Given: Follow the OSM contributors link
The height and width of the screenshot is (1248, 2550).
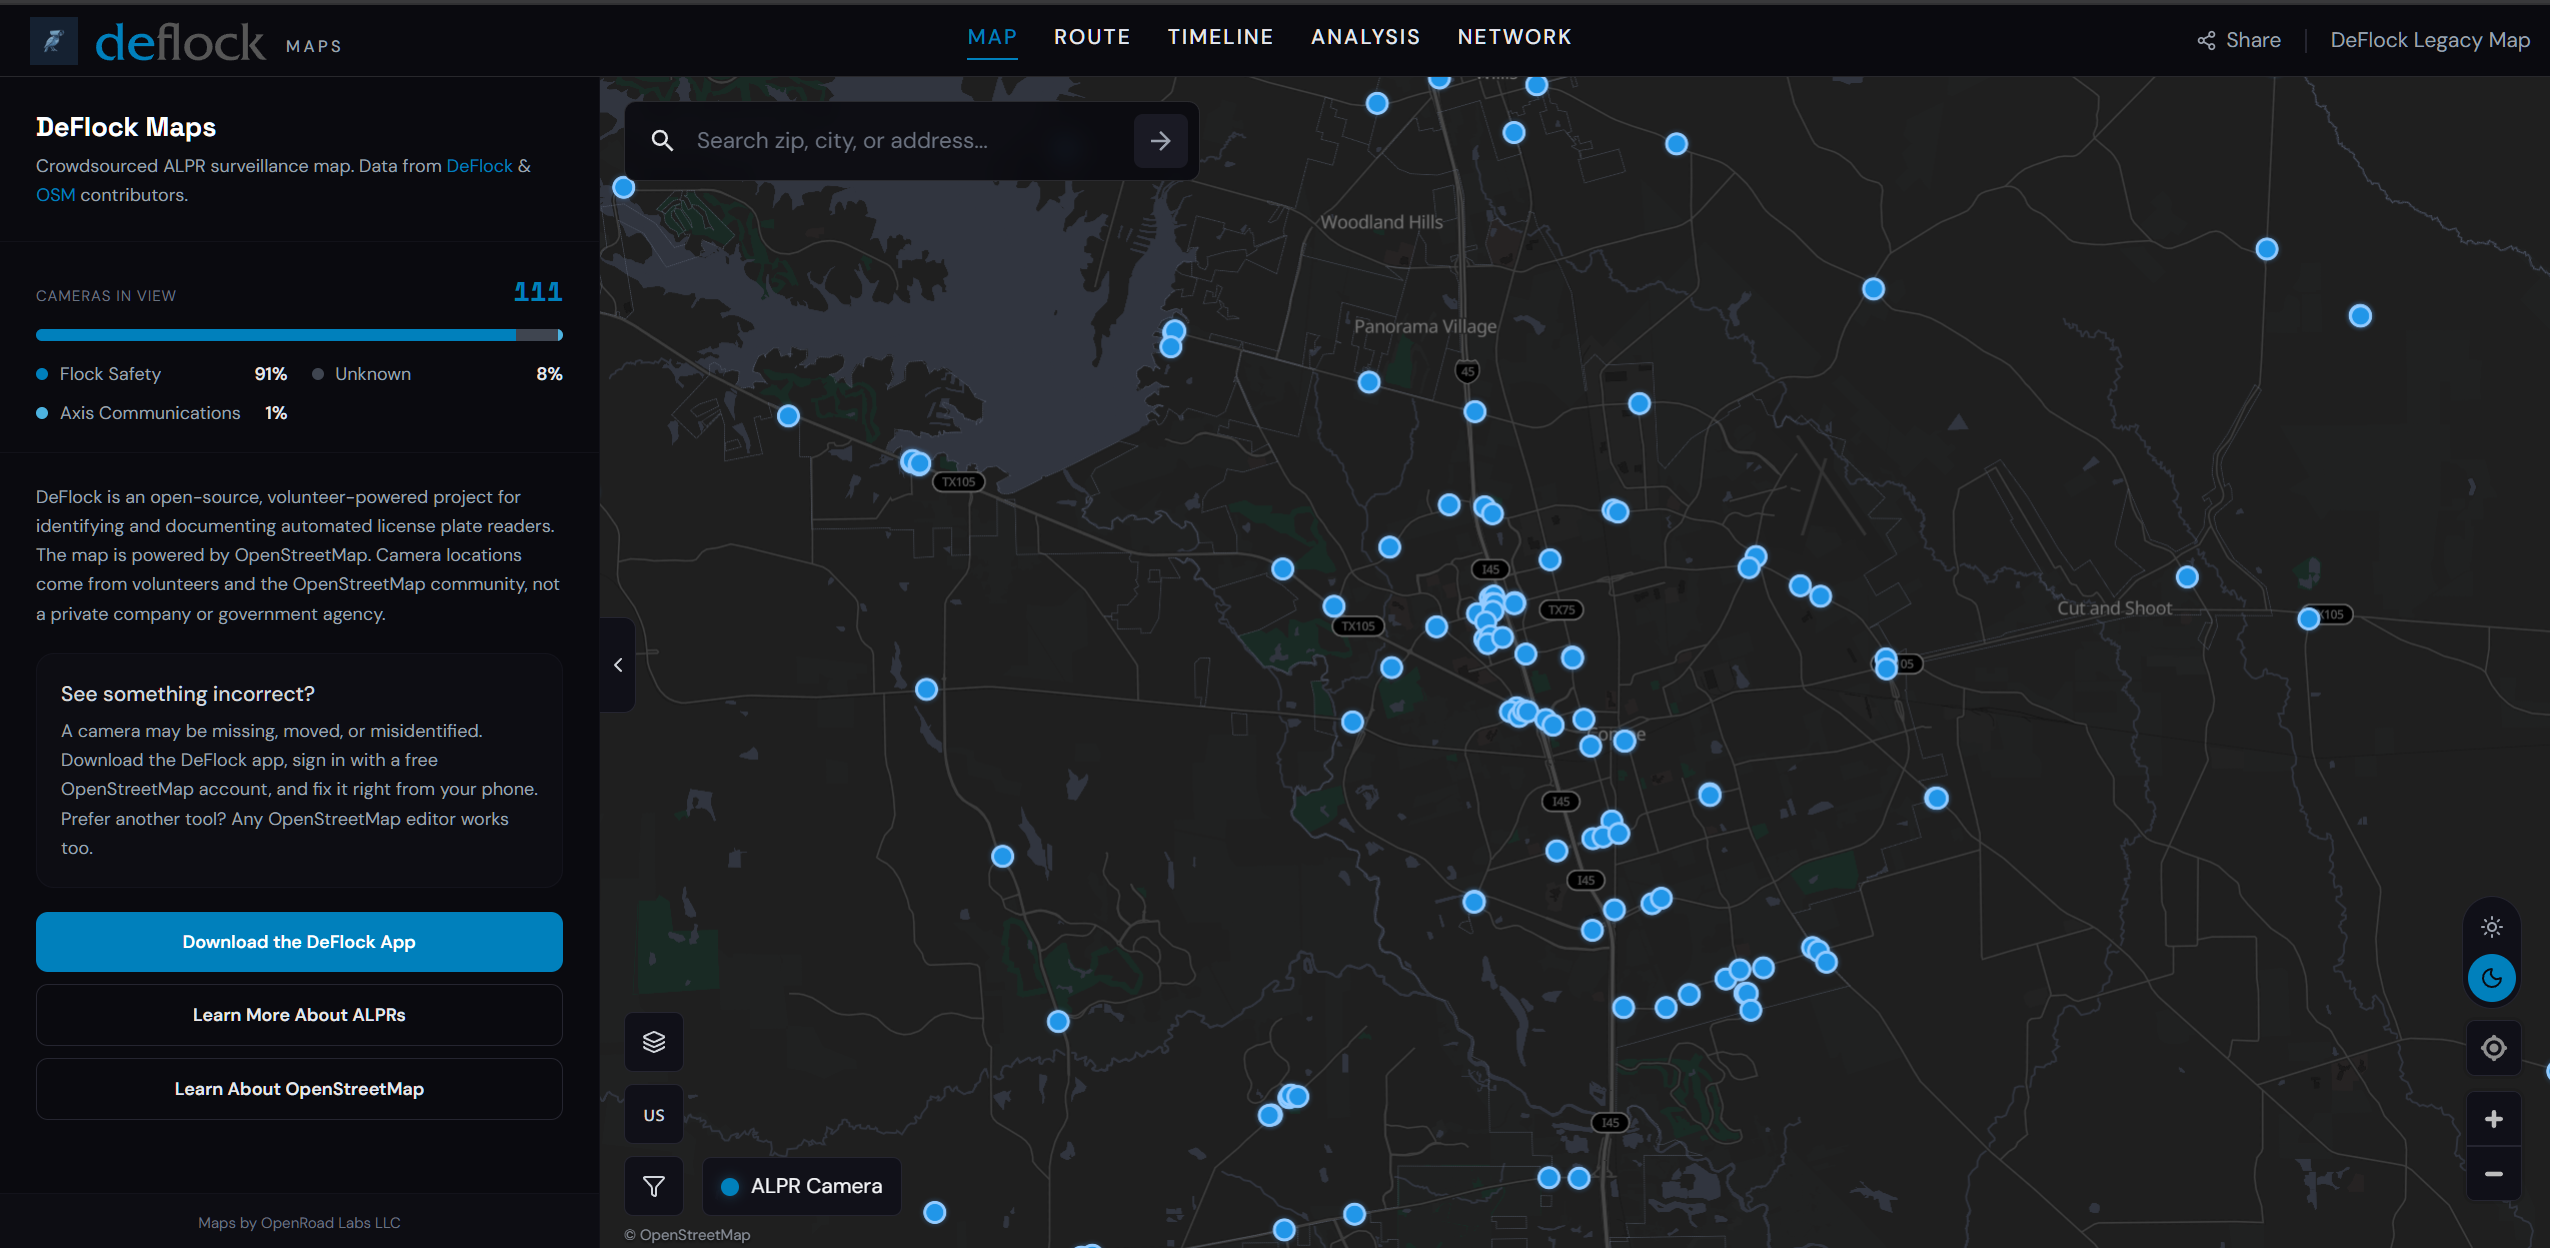Looking at the screenshot, I should pyautogui.click(x=56, y=195).
